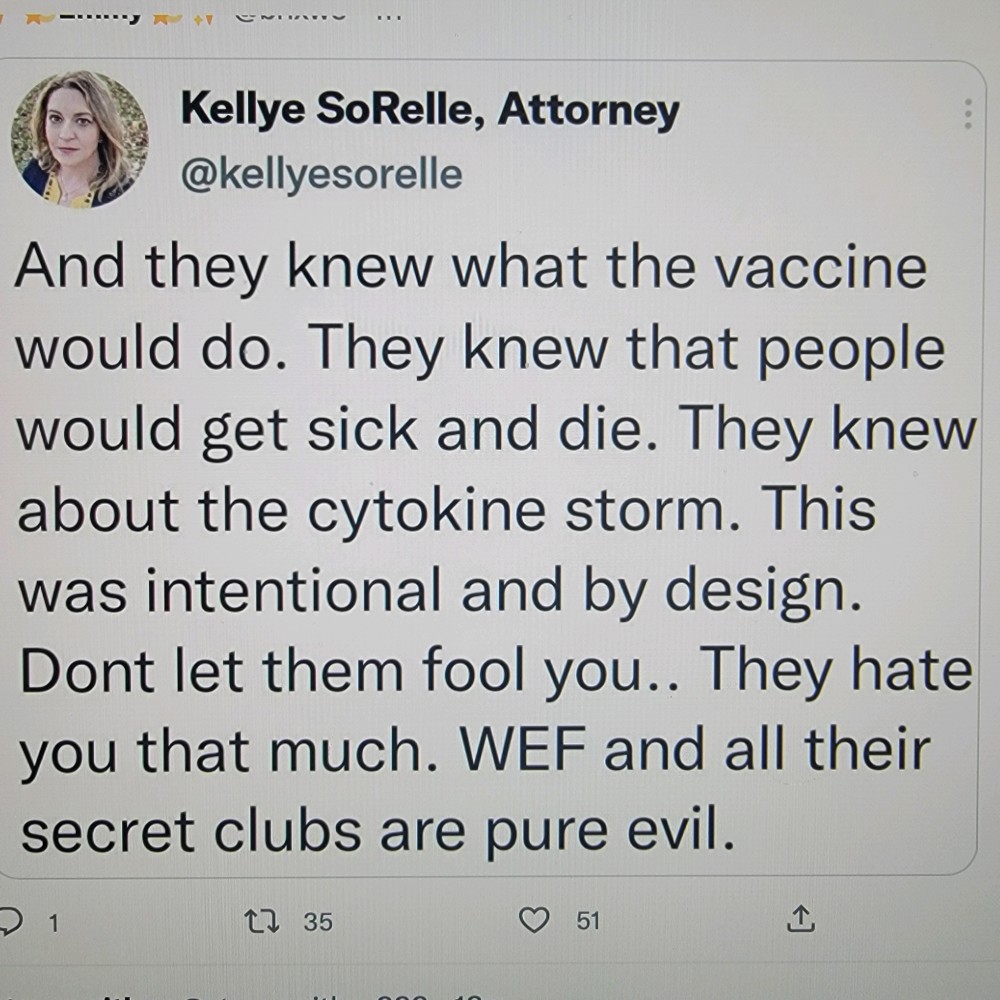Click the partially visible author name at top
This screenshot has width=1000, height=1000.
pos(99,14)
